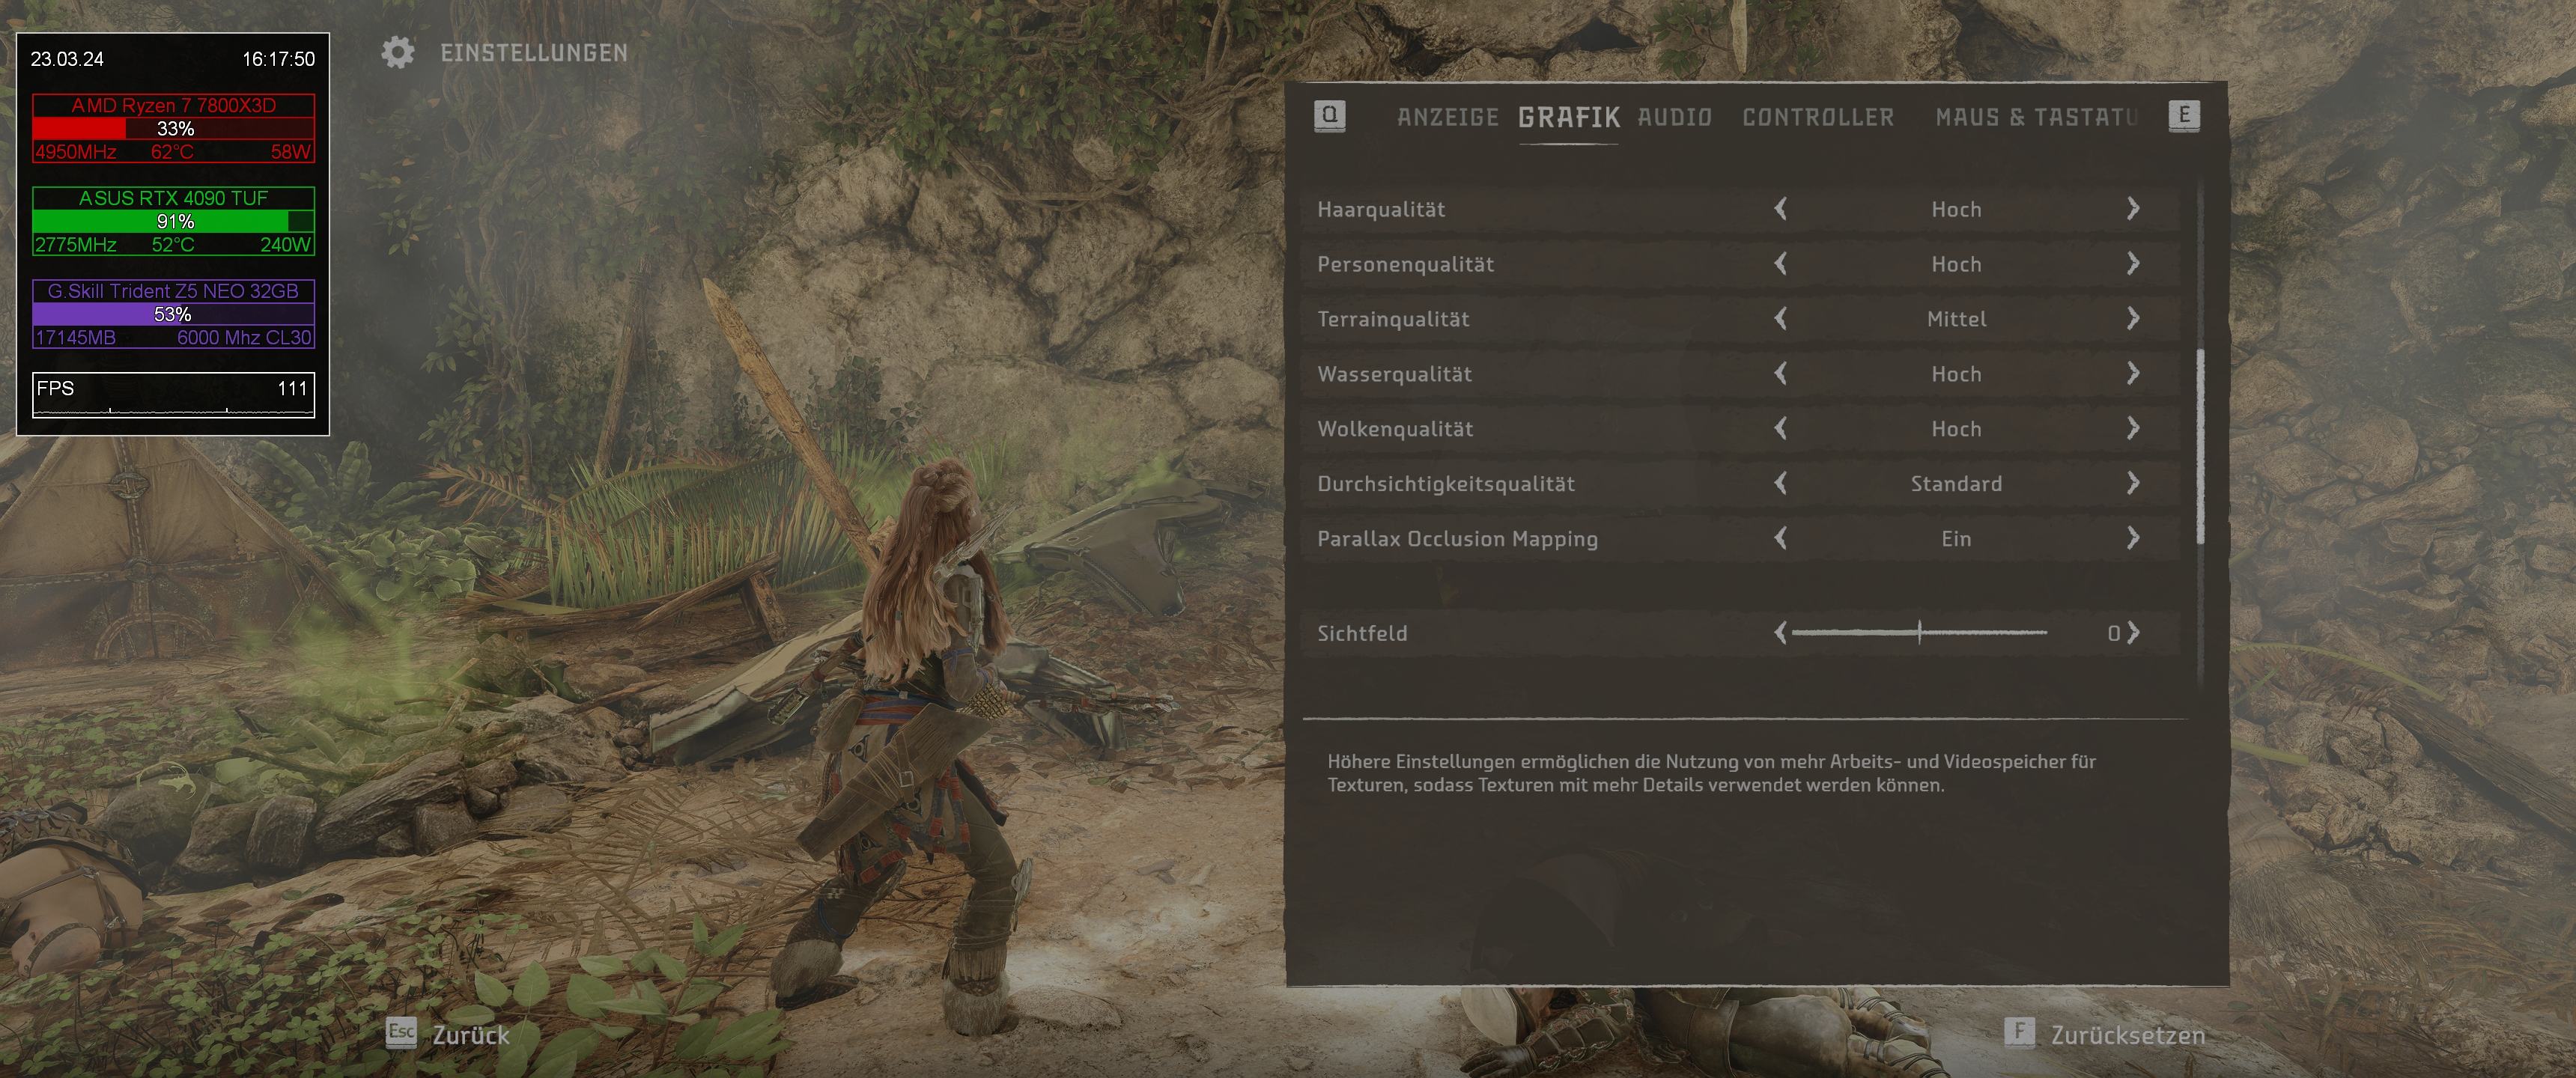Click the Ein value of Parallax Occlusion Mapping
The image size is (2576, 1078).
click(1956, 539)
